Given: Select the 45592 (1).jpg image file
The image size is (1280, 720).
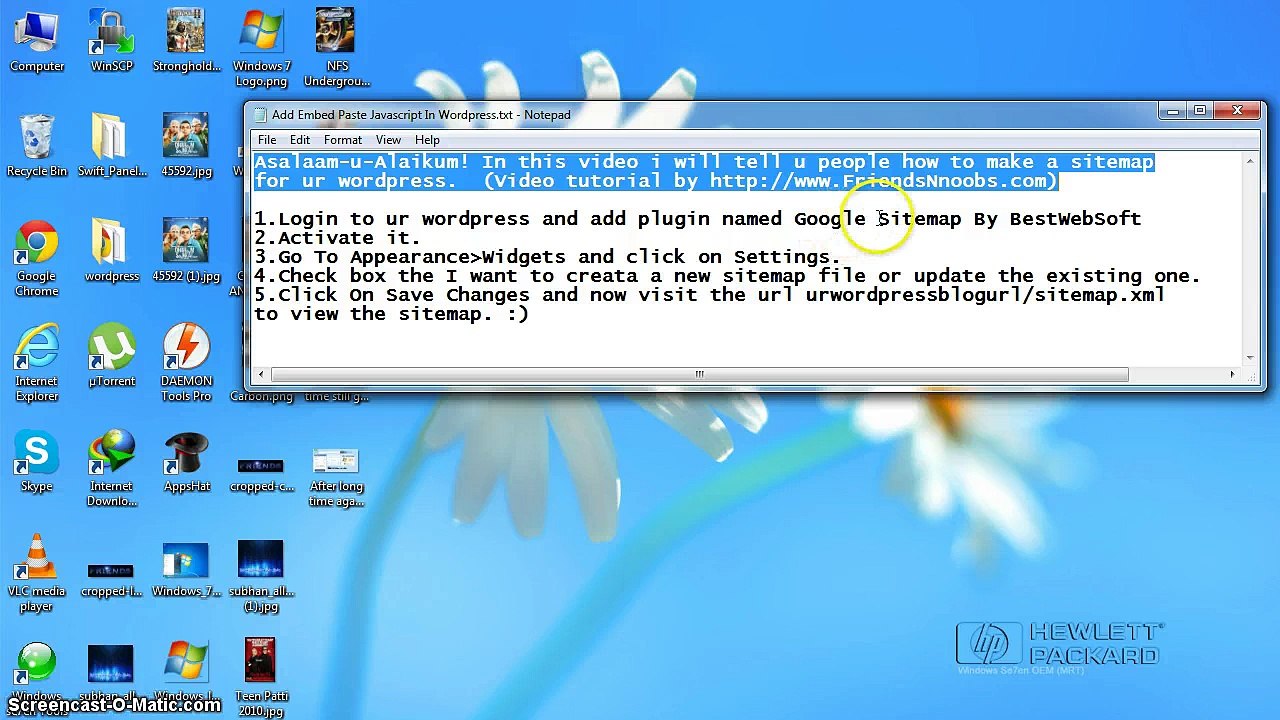Looking at the screenshot, I should pyautogui.click(x=186, y=250).
